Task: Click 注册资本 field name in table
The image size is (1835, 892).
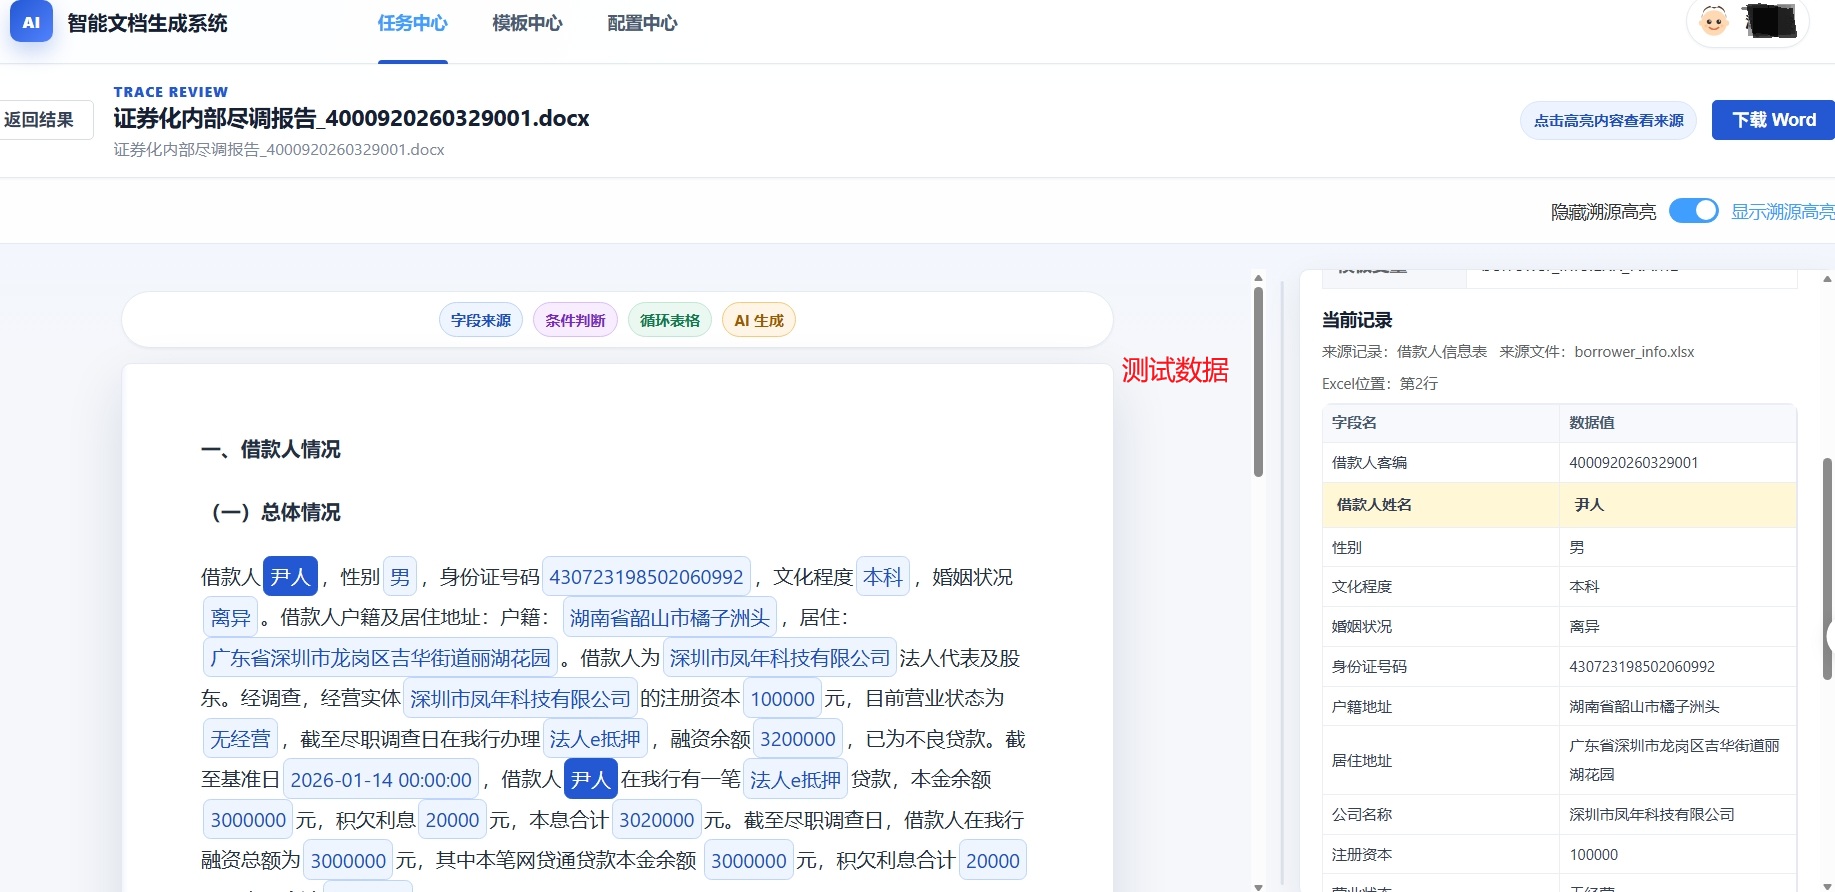Action: coord(1362,854)
